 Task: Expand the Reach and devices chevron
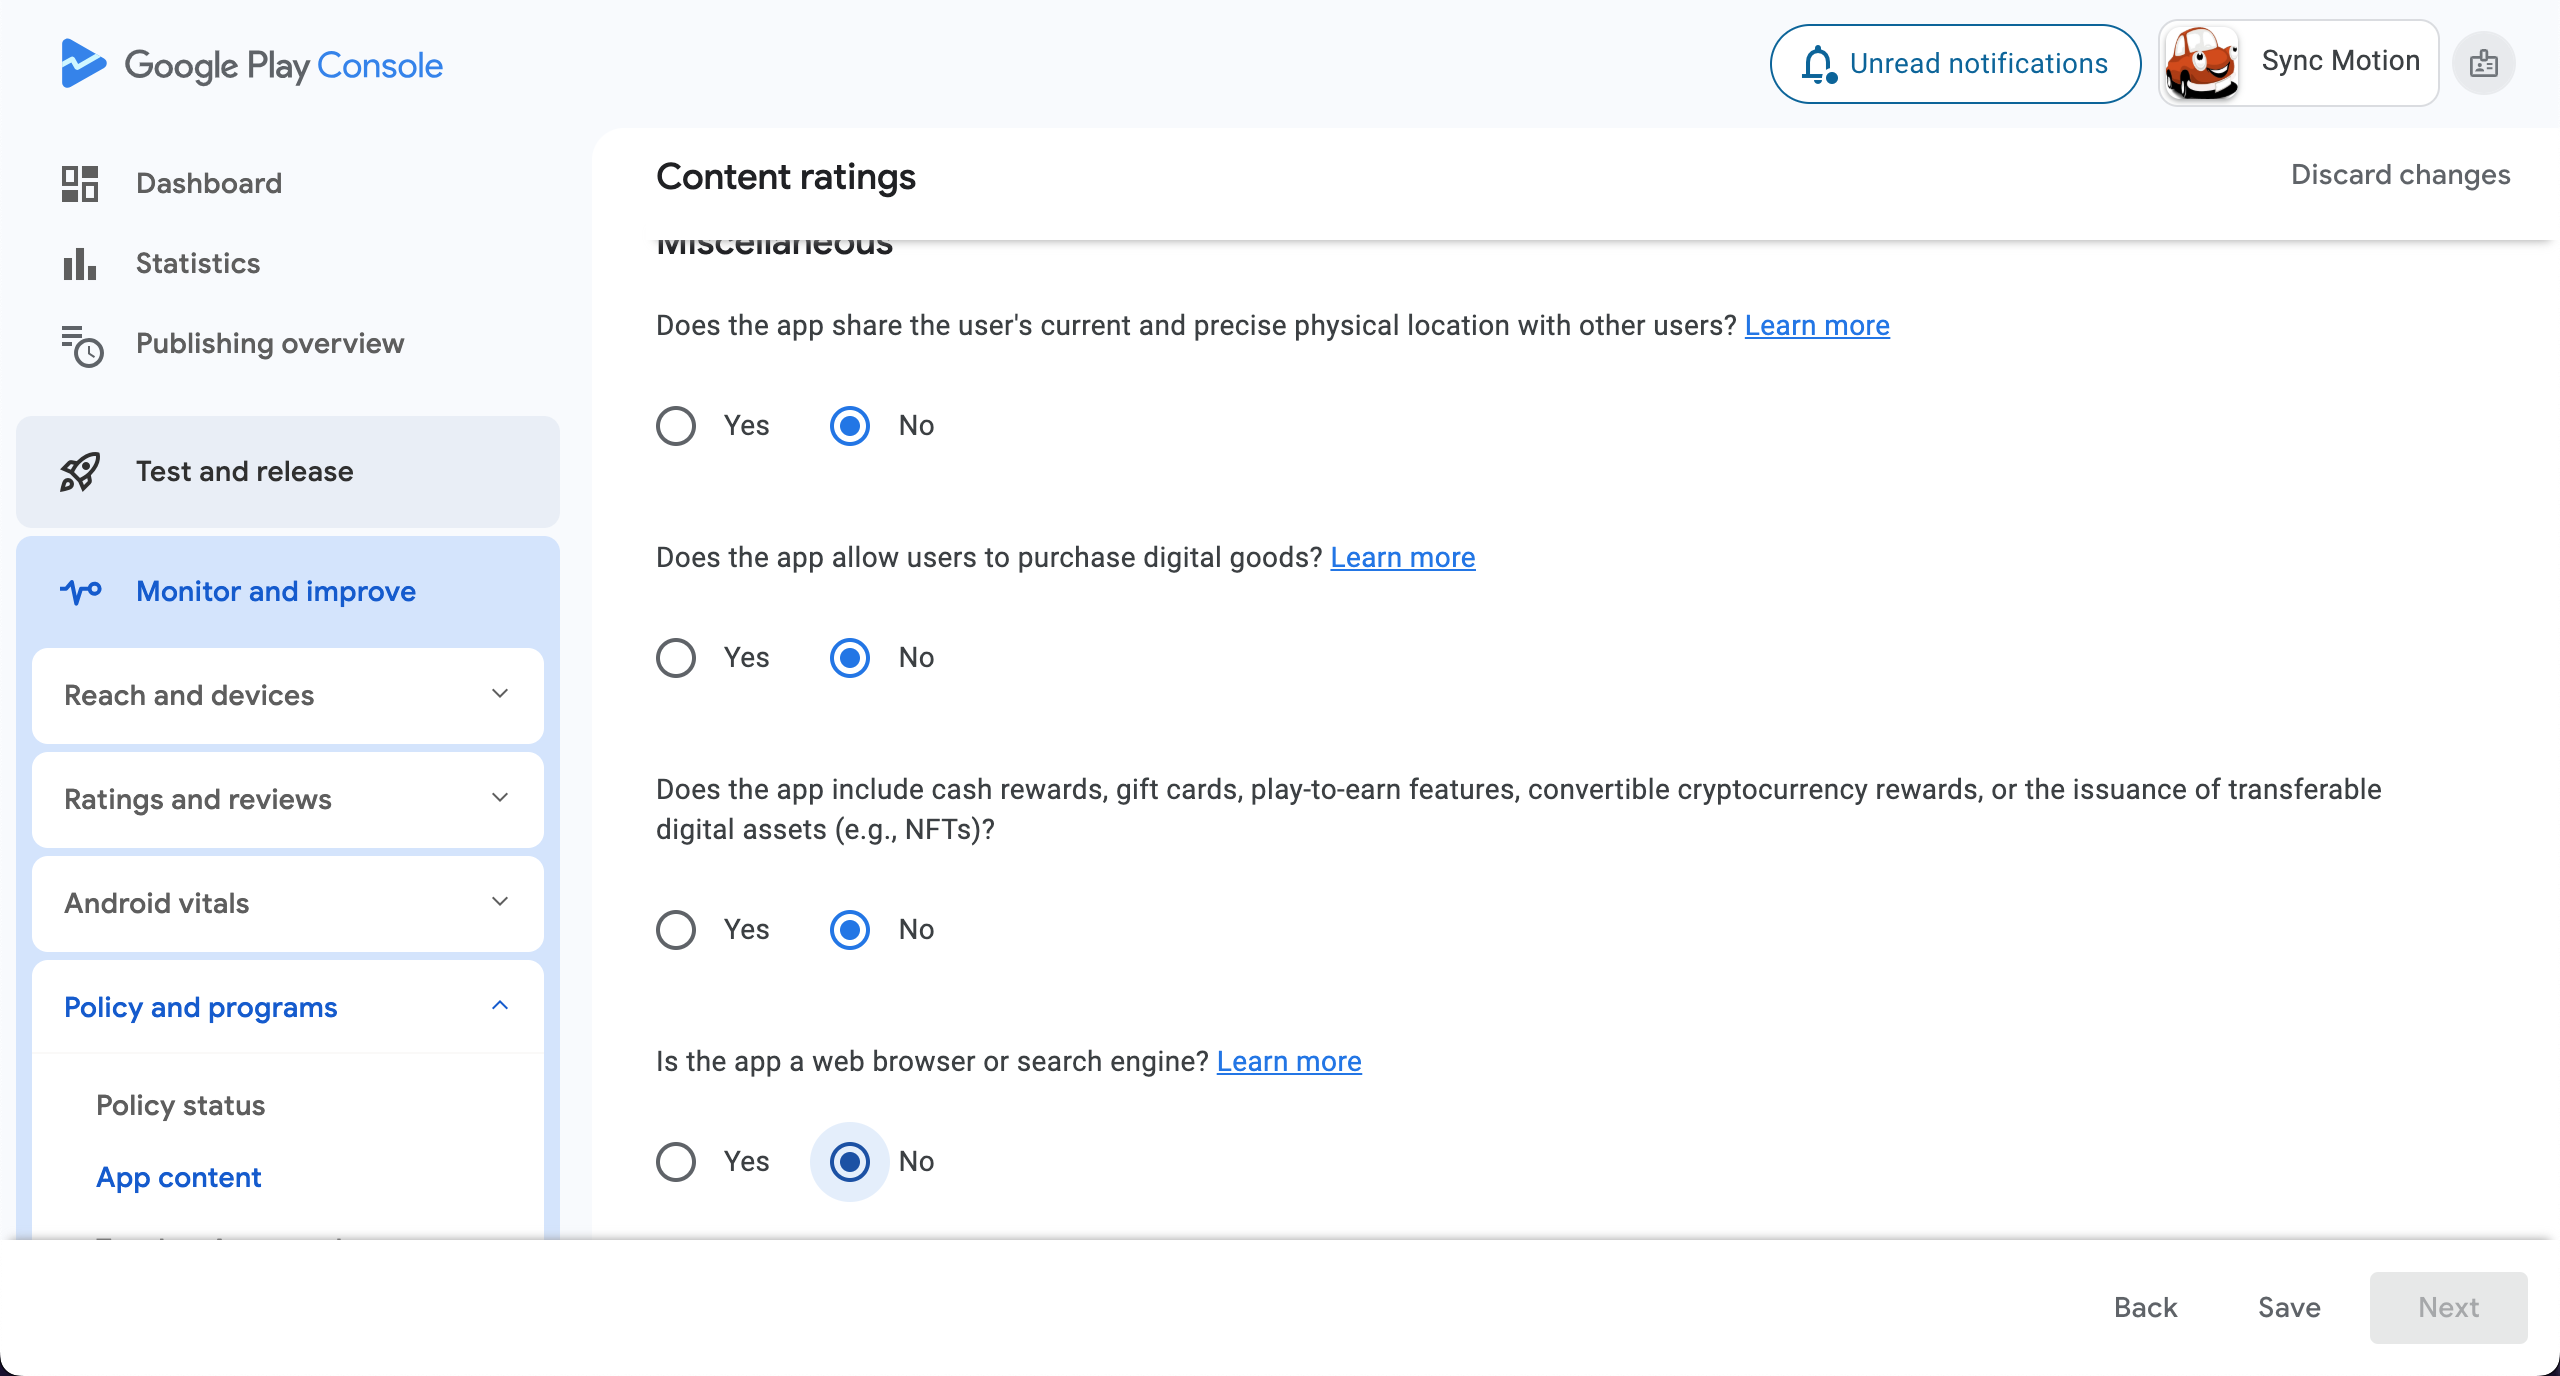point(501,694)
